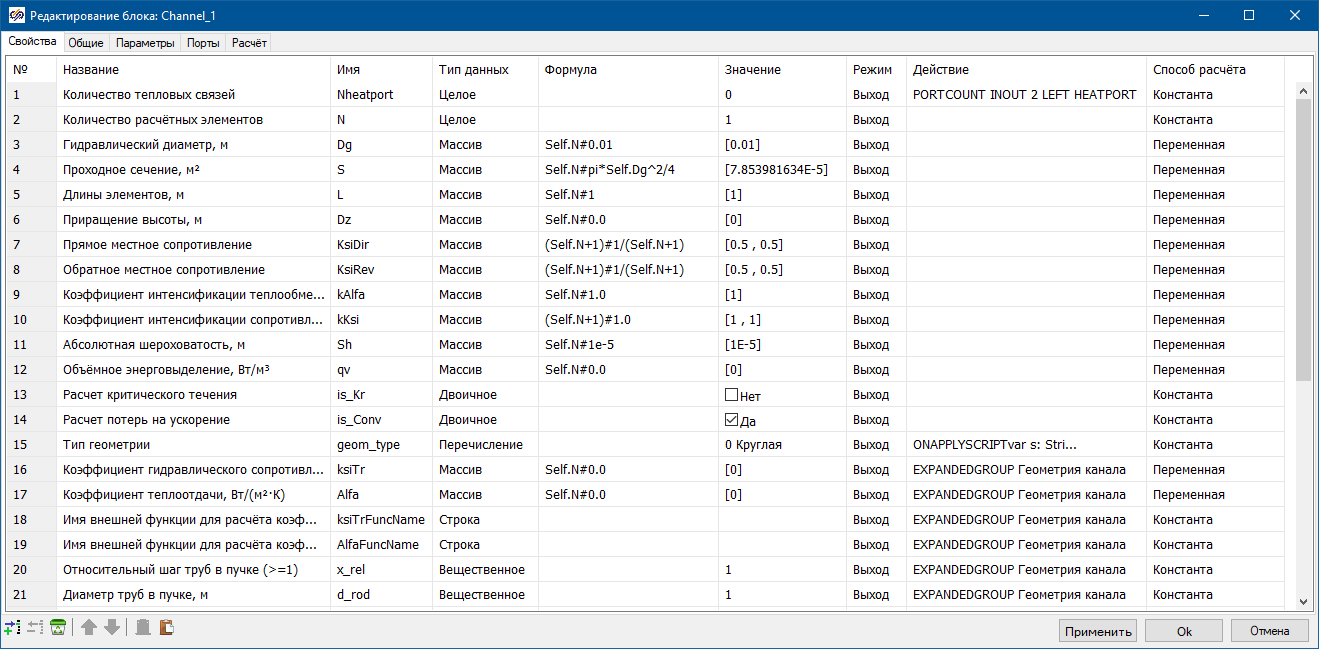The height and width of the screenshot is (649, 1319).
Task: Go to the Расчёт tab
Action: (x=249, y=43)
